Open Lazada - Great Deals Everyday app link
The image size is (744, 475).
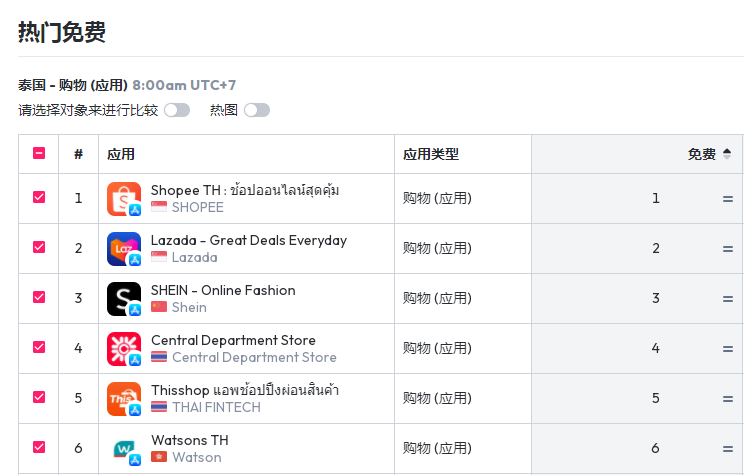point(249,240)
